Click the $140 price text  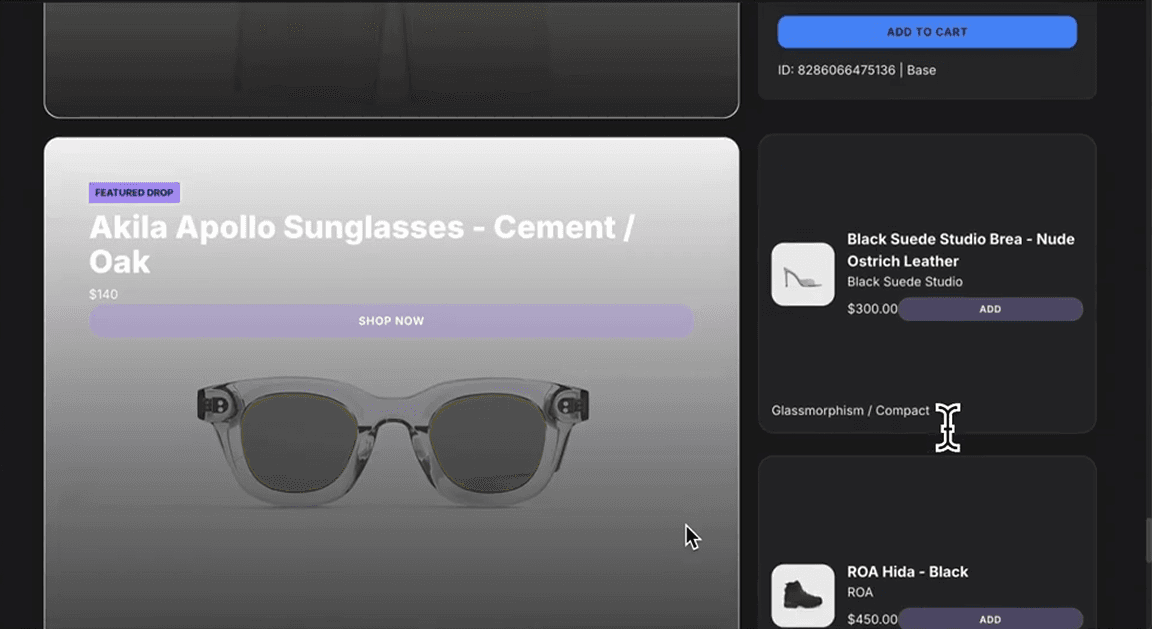104,294
